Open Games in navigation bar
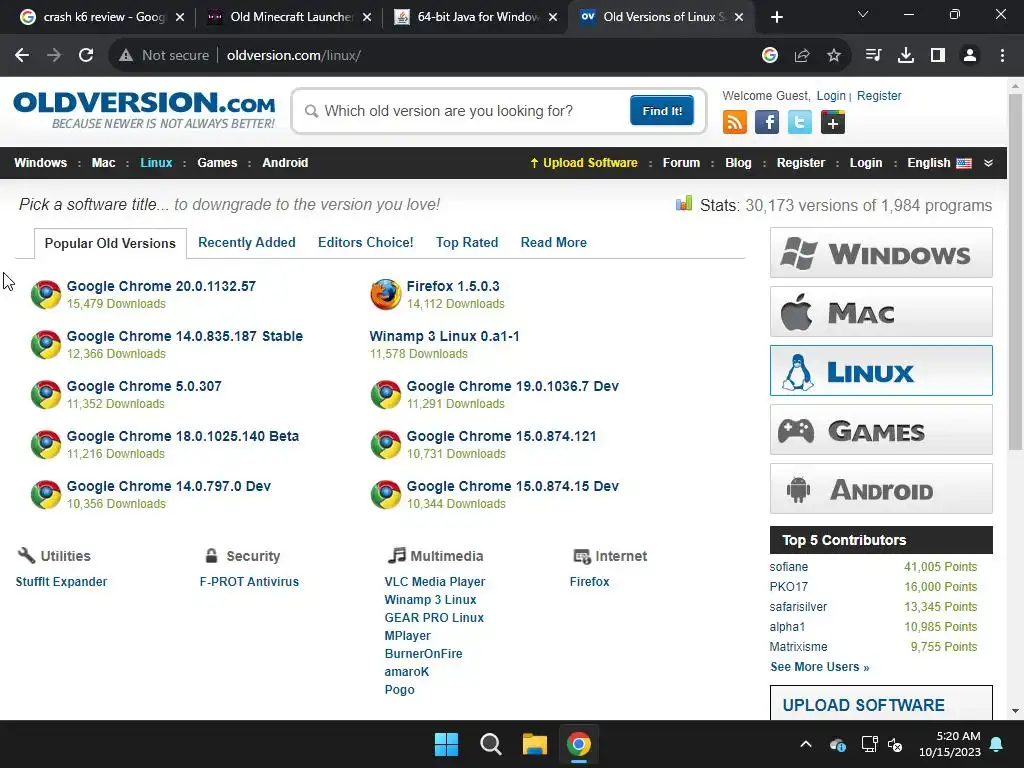This screenshot has height=768, width=1024. (217, 163)
